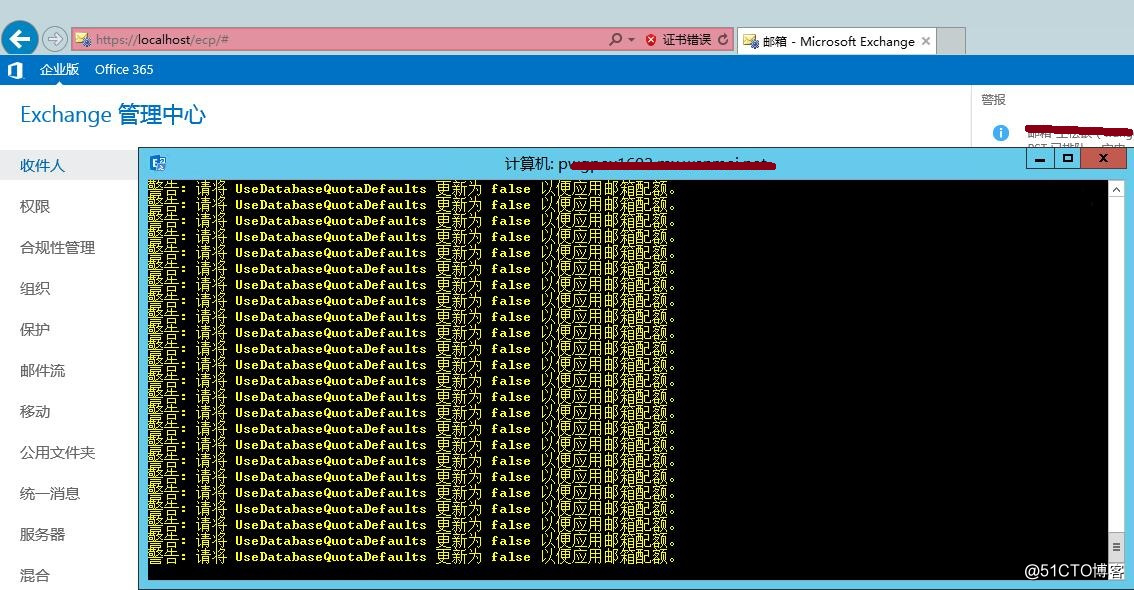Click the browser back arrow button
This screenshot has width=1134, height=590.
pyautogui.click(x=20, y=38)
